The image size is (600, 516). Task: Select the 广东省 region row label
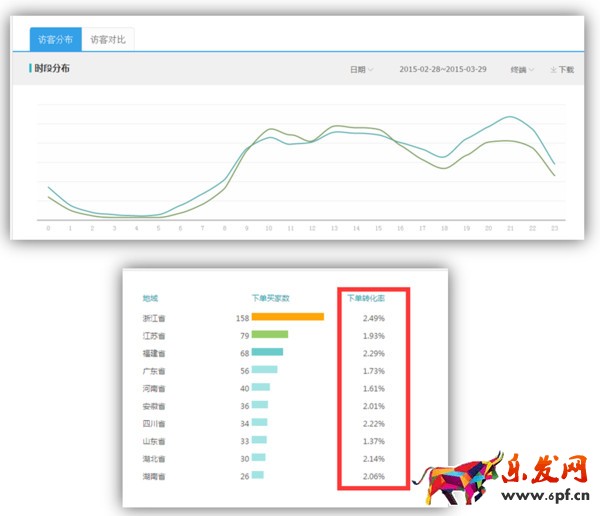tap(154, 370)
